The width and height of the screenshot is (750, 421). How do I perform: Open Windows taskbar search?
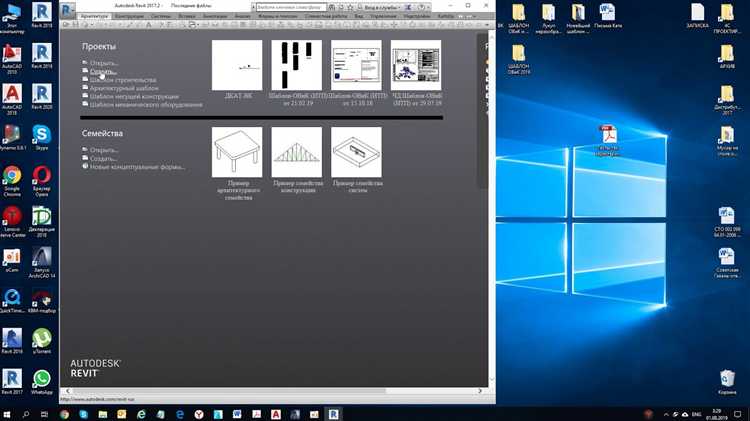tap(26, 414)
